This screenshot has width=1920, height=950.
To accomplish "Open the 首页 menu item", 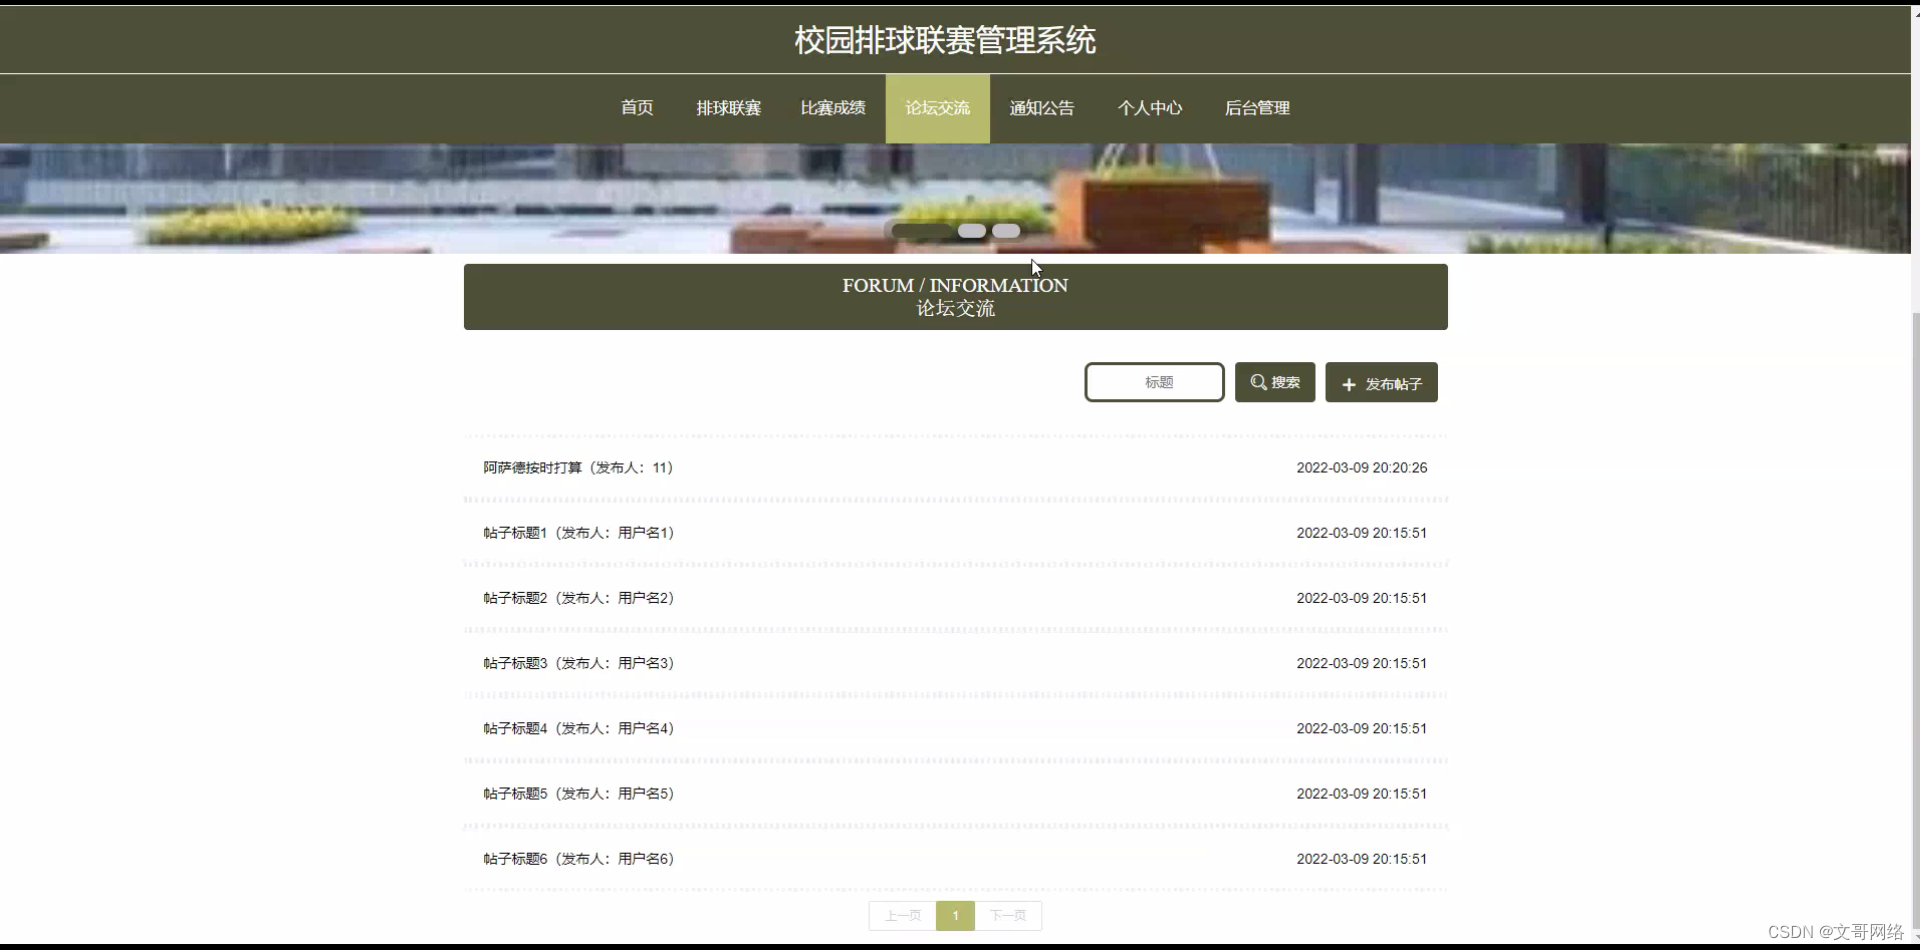I will coord(636,108).
